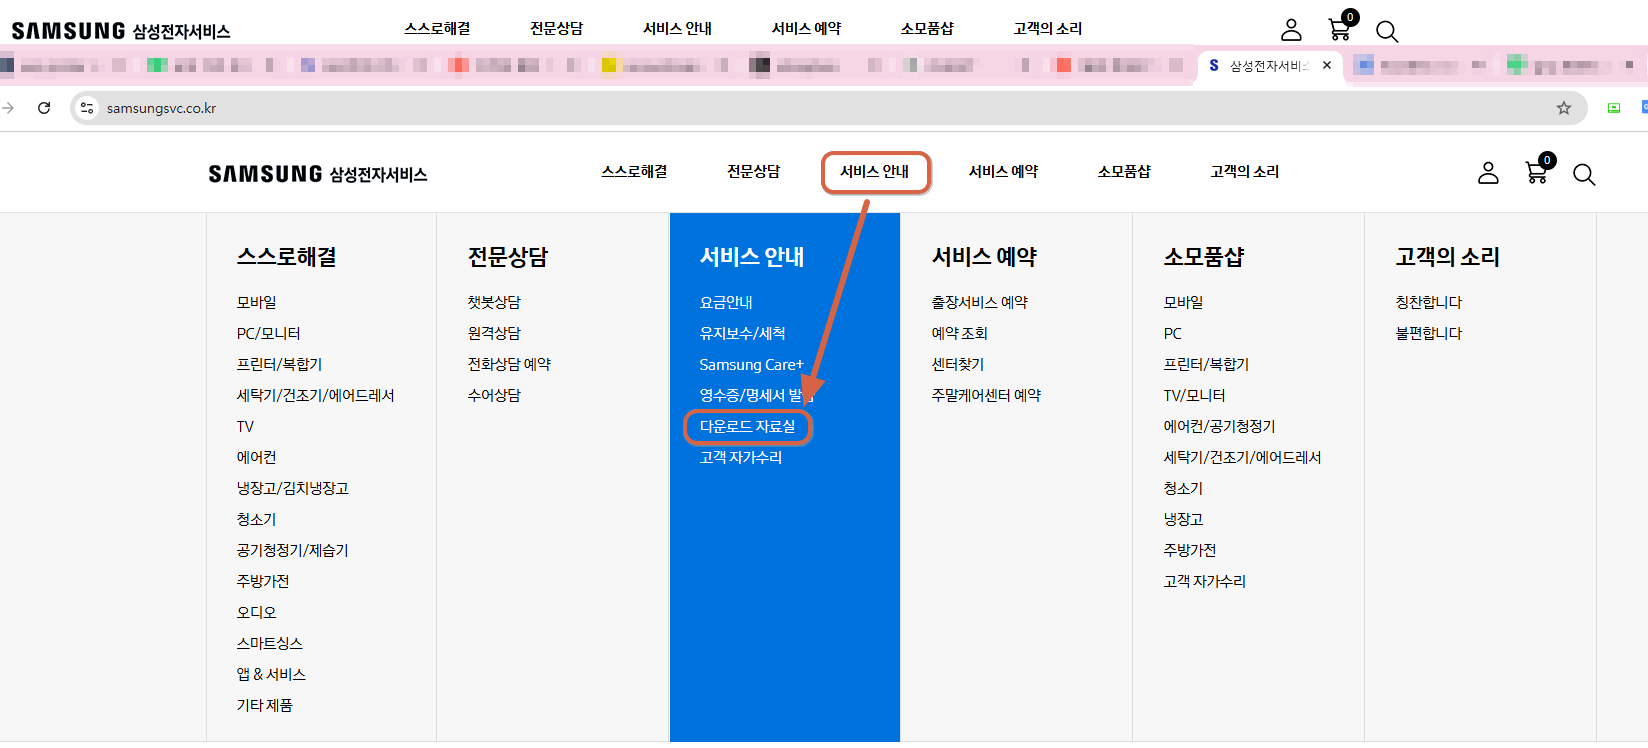Screen dimensions: 1648x748
Task: Click the SAMSUNG 삼성전자서비스 logo in main site header
Action: point(318,174)
